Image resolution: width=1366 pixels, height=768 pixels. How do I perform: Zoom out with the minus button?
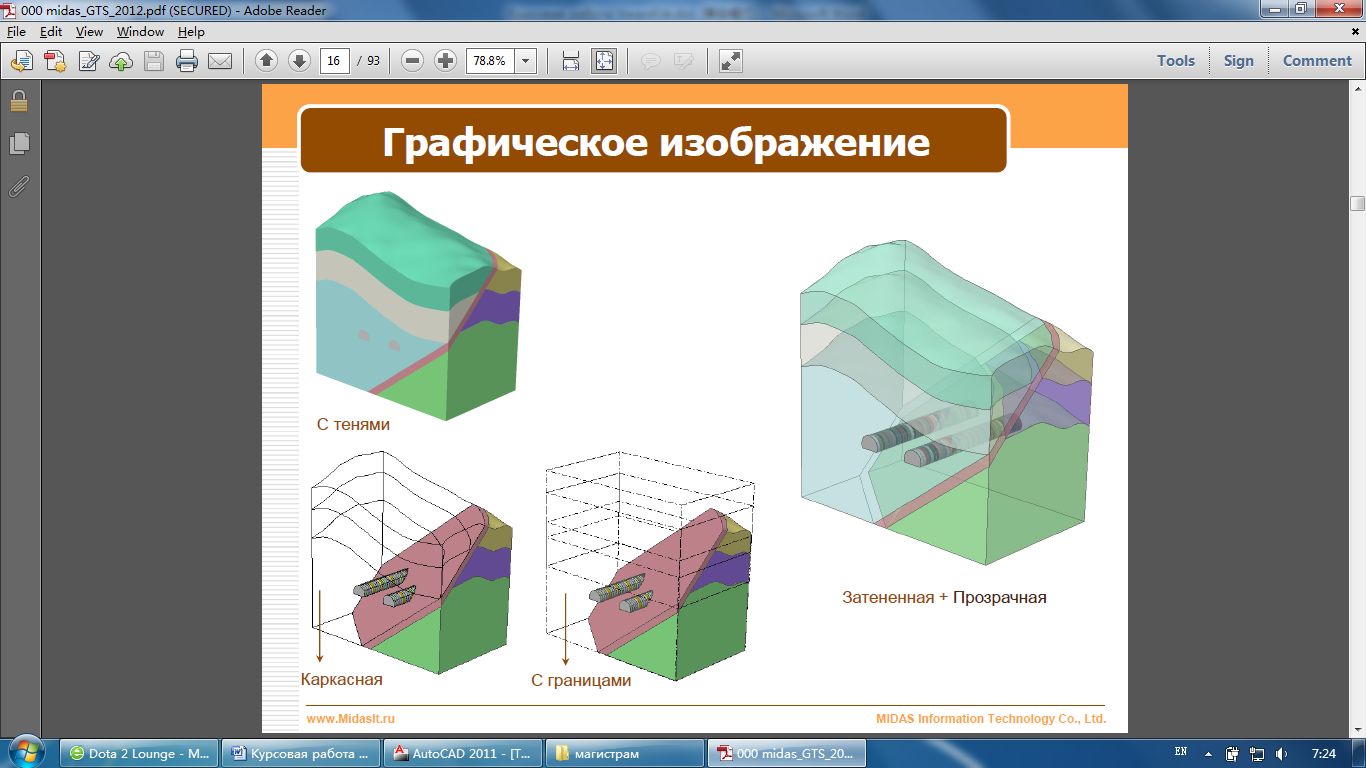coord(413,61)
